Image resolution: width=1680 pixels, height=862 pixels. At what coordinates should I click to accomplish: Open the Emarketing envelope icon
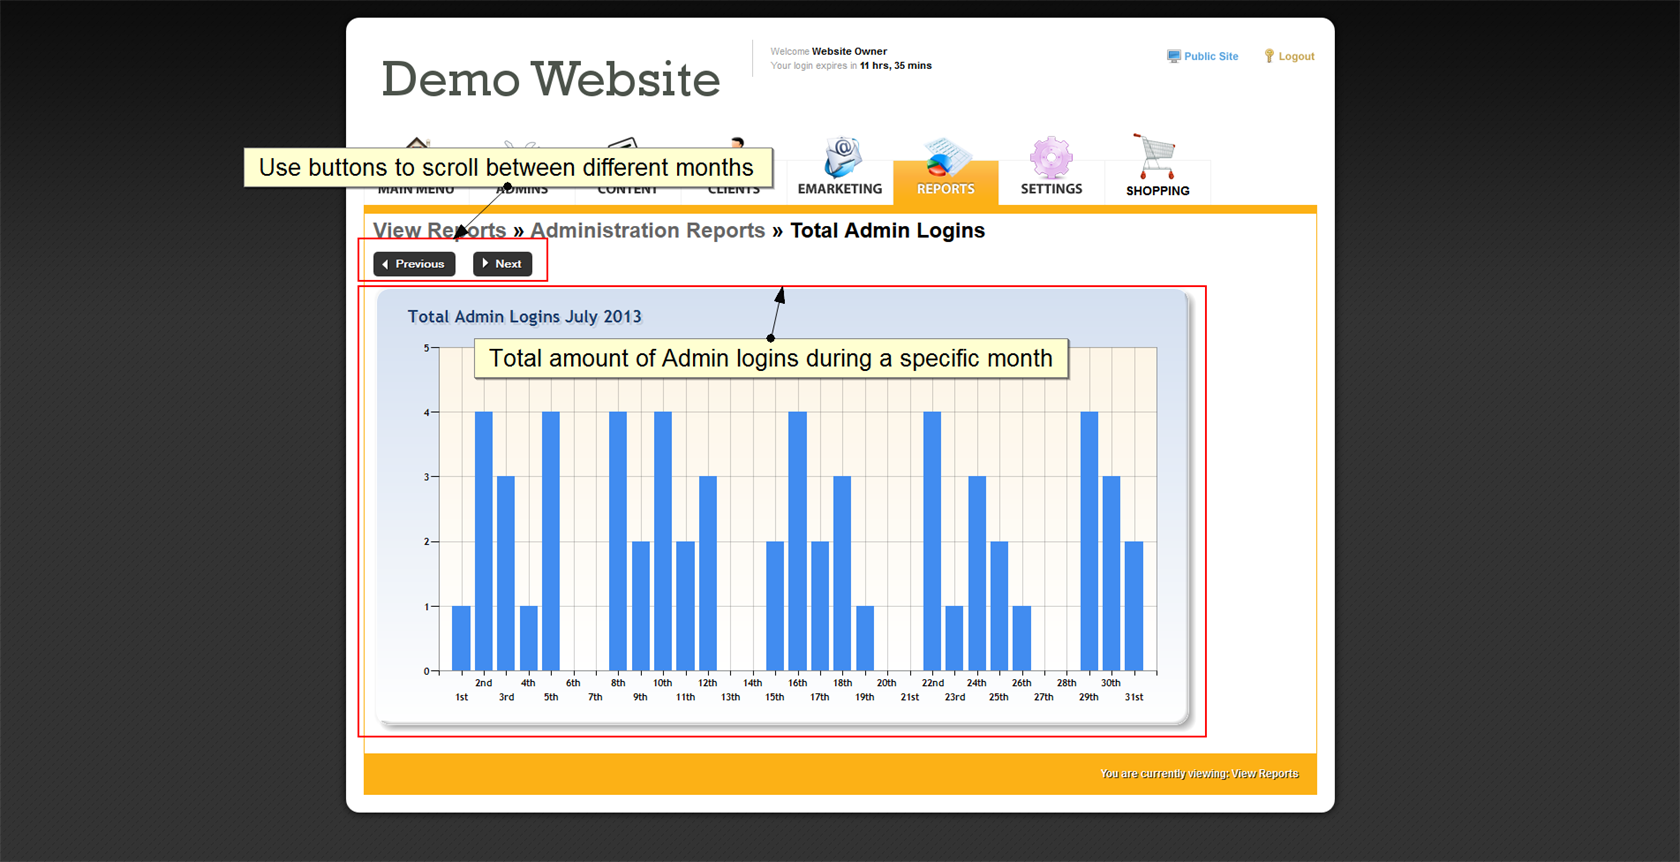coord(841,157)
